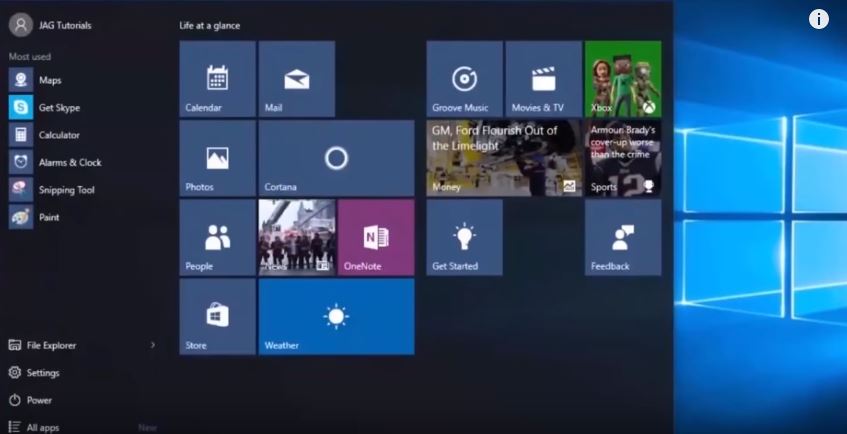
Task: Launch the Mail tile
Action: click(x=296, y=80)
